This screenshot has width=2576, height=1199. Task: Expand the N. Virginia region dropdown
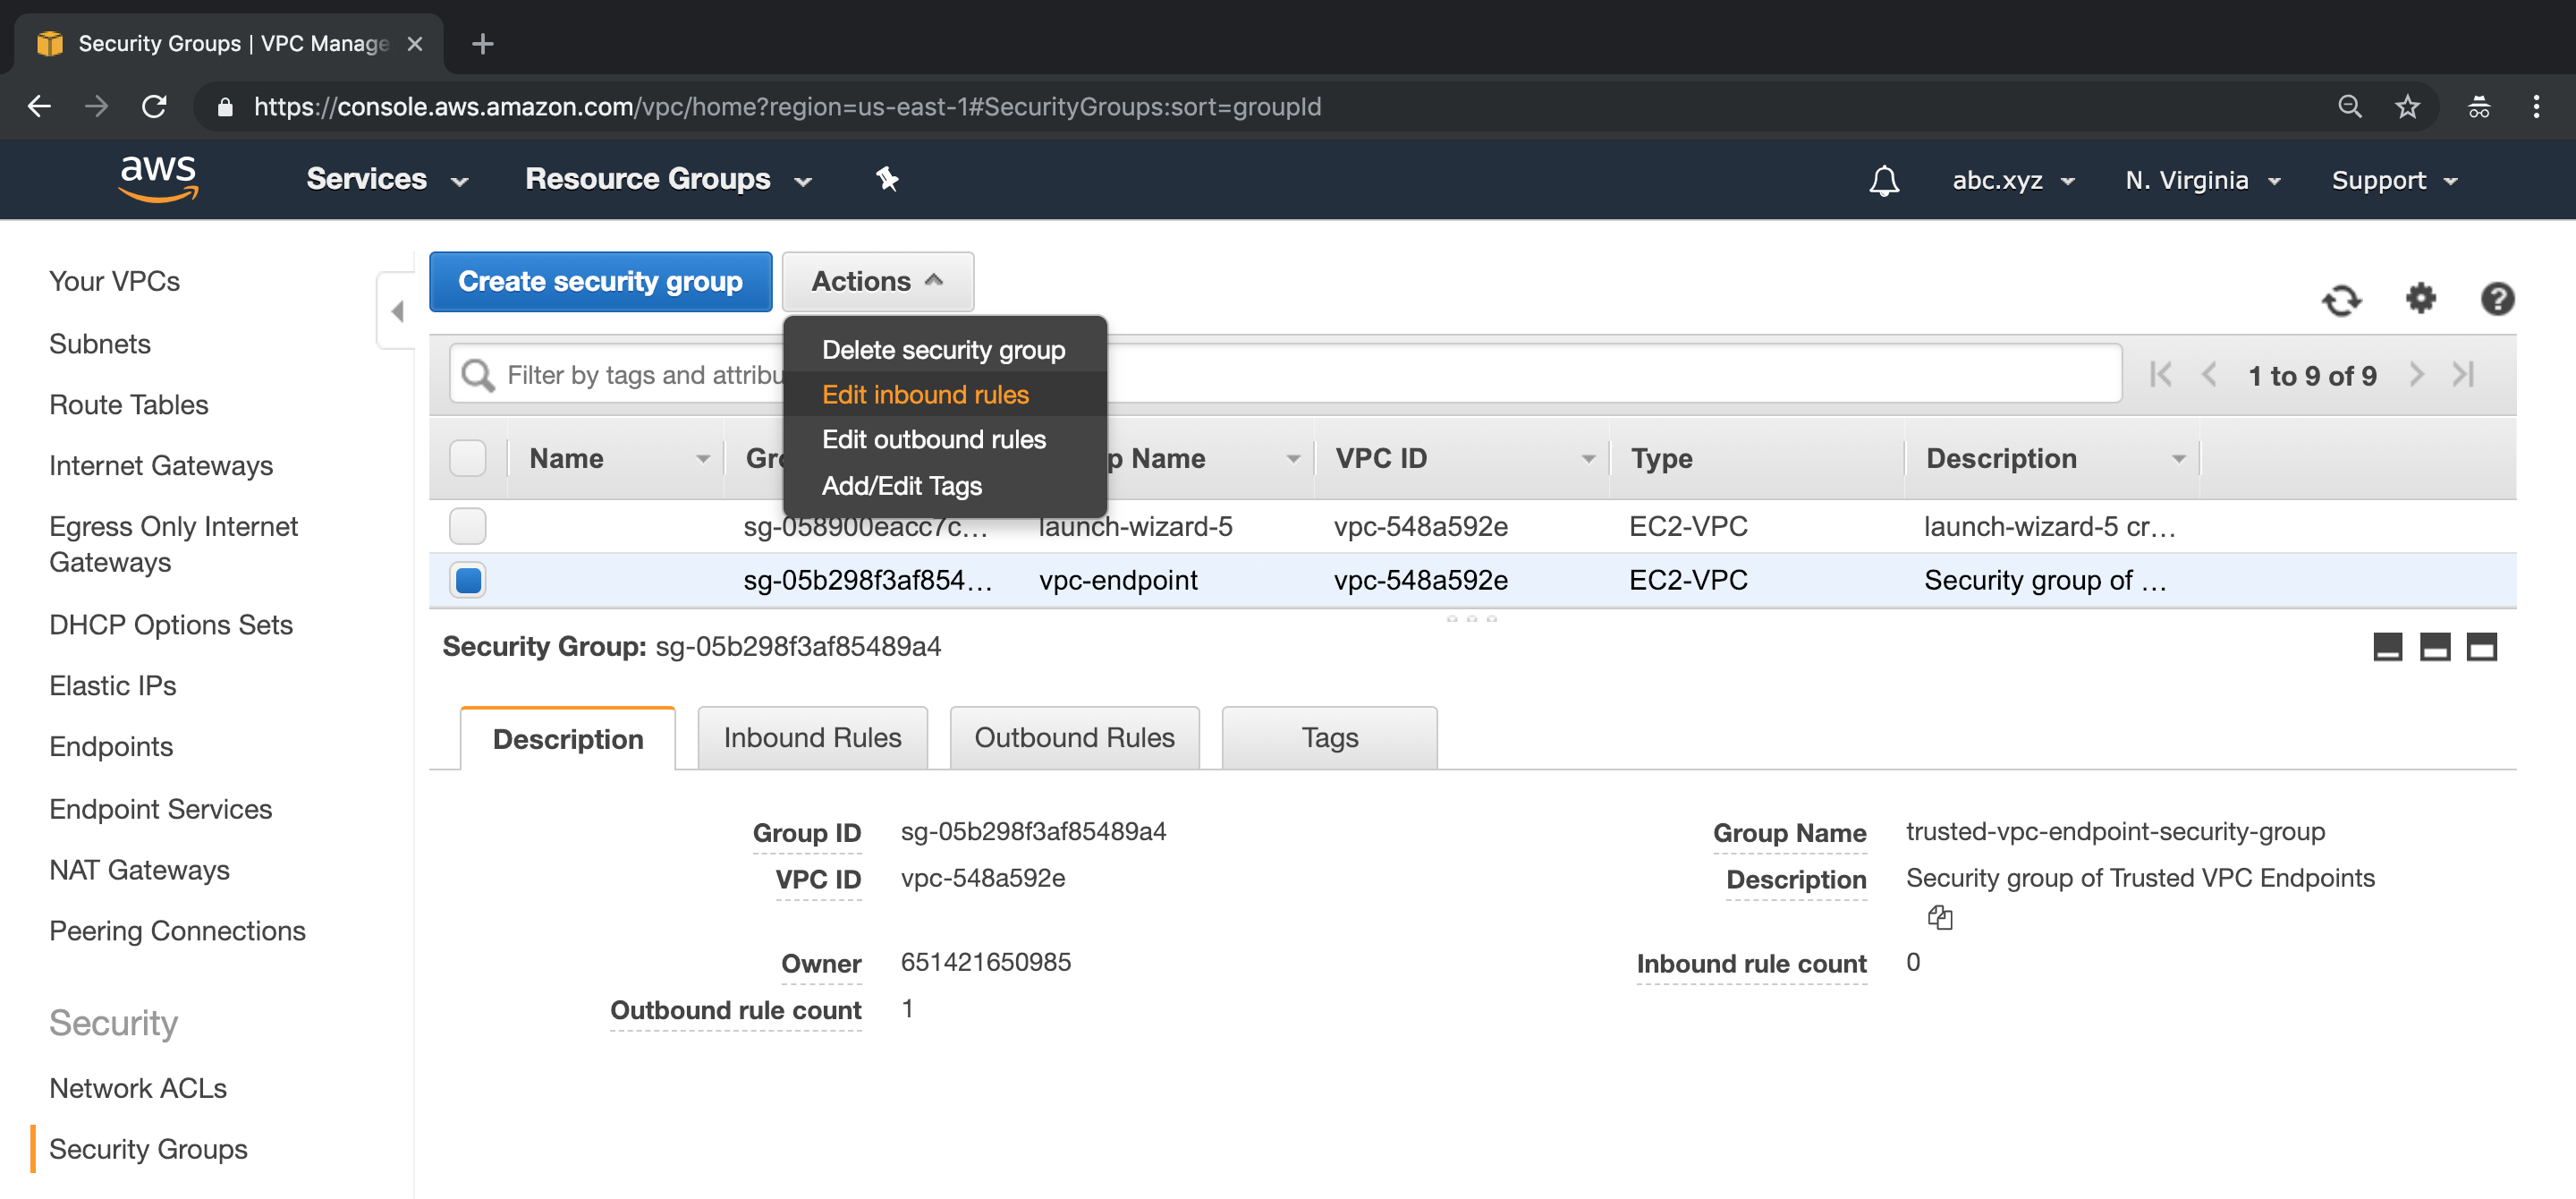click(2199, 179)
